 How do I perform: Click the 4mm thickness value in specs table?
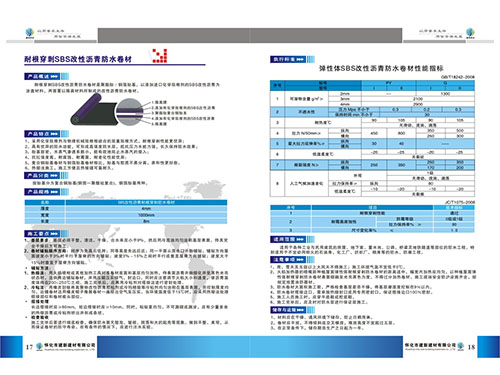tap(146, 208)
